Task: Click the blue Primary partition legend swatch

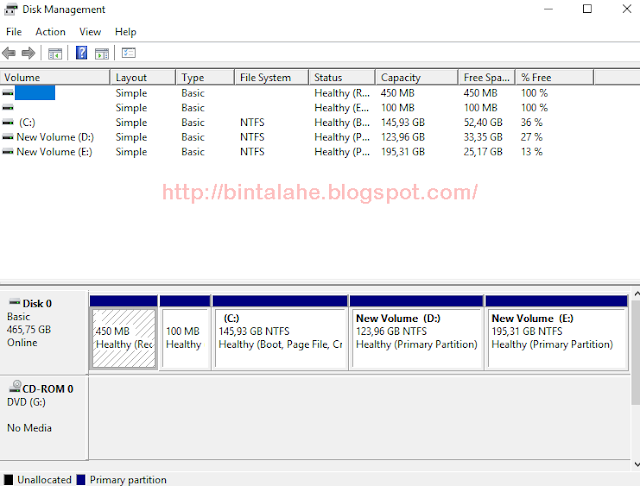Action: pyautogui.click(x=81, y=479)
